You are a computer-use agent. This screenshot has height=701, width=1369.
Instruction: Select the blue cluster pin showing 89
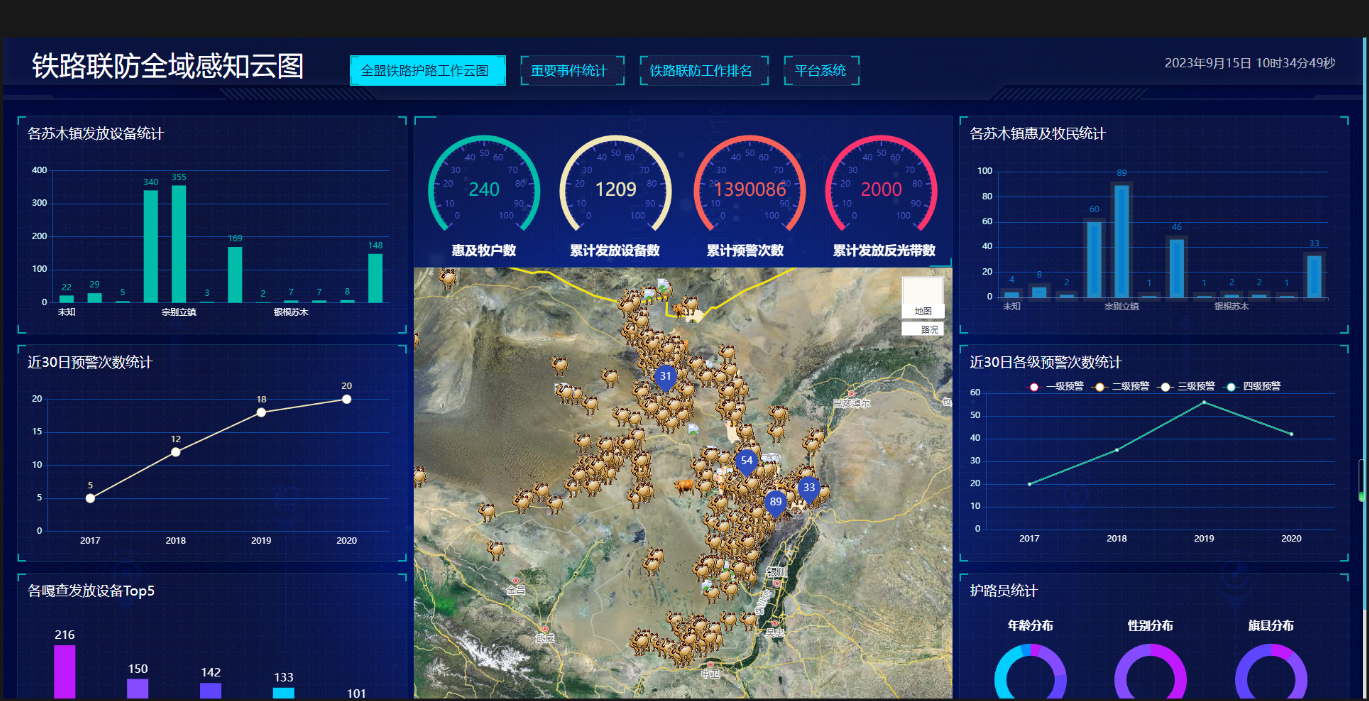775,502
